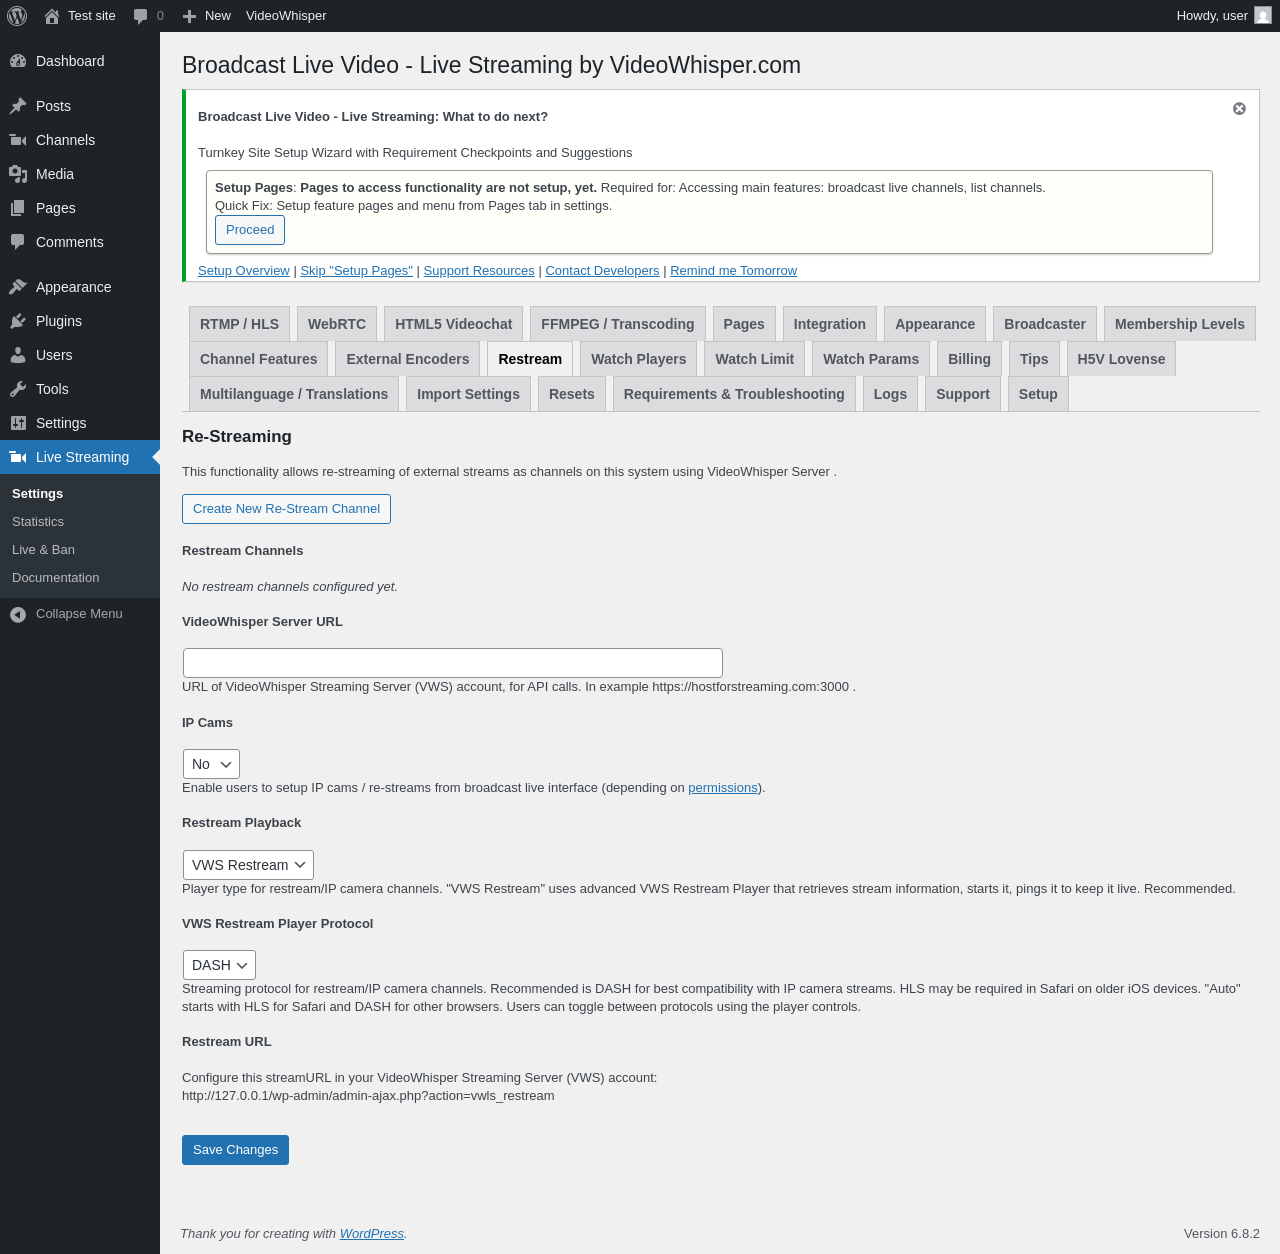Focus the VideoWhisper Server URL field

pyautogui.click(x=453, y=663)
